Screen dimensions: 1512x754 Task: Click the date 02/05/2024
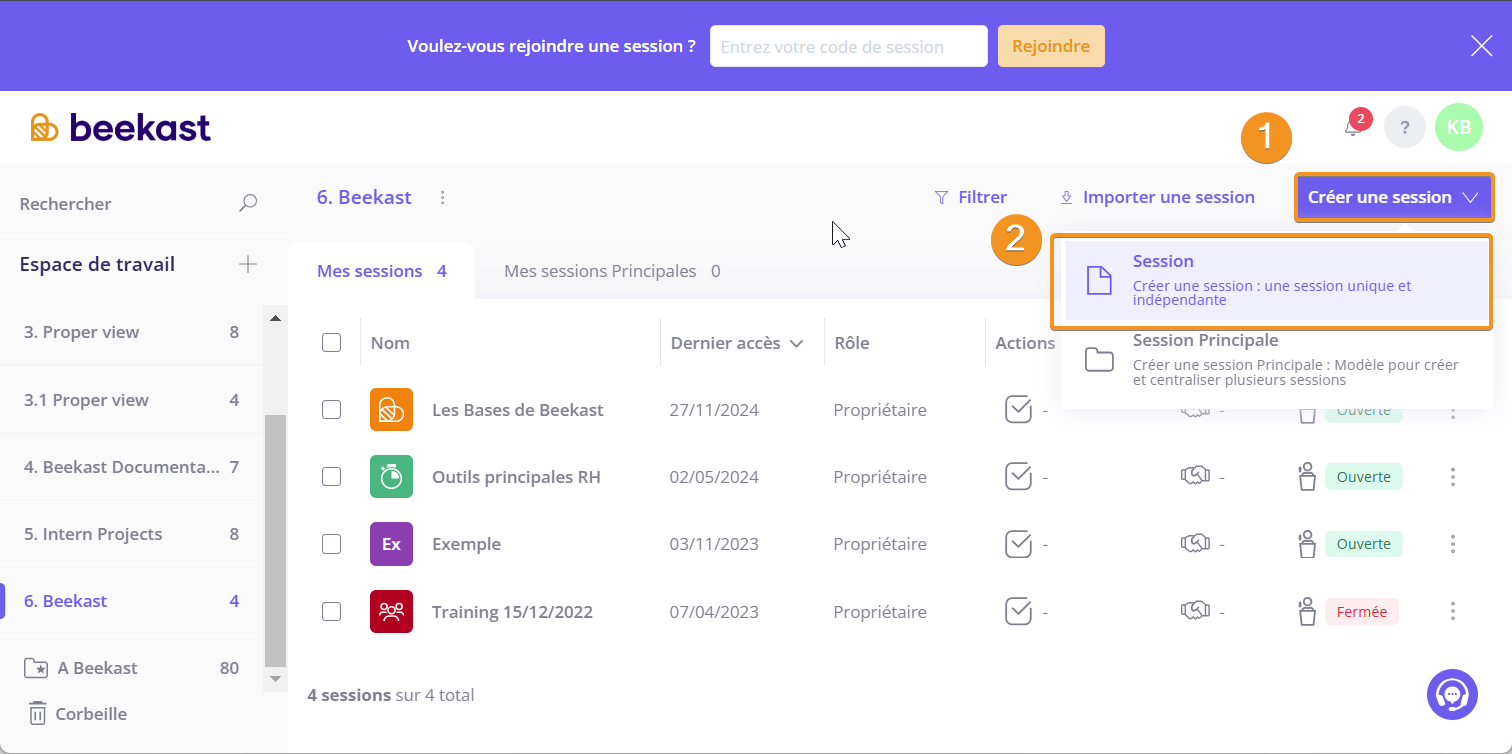click(x=714, y=477)
